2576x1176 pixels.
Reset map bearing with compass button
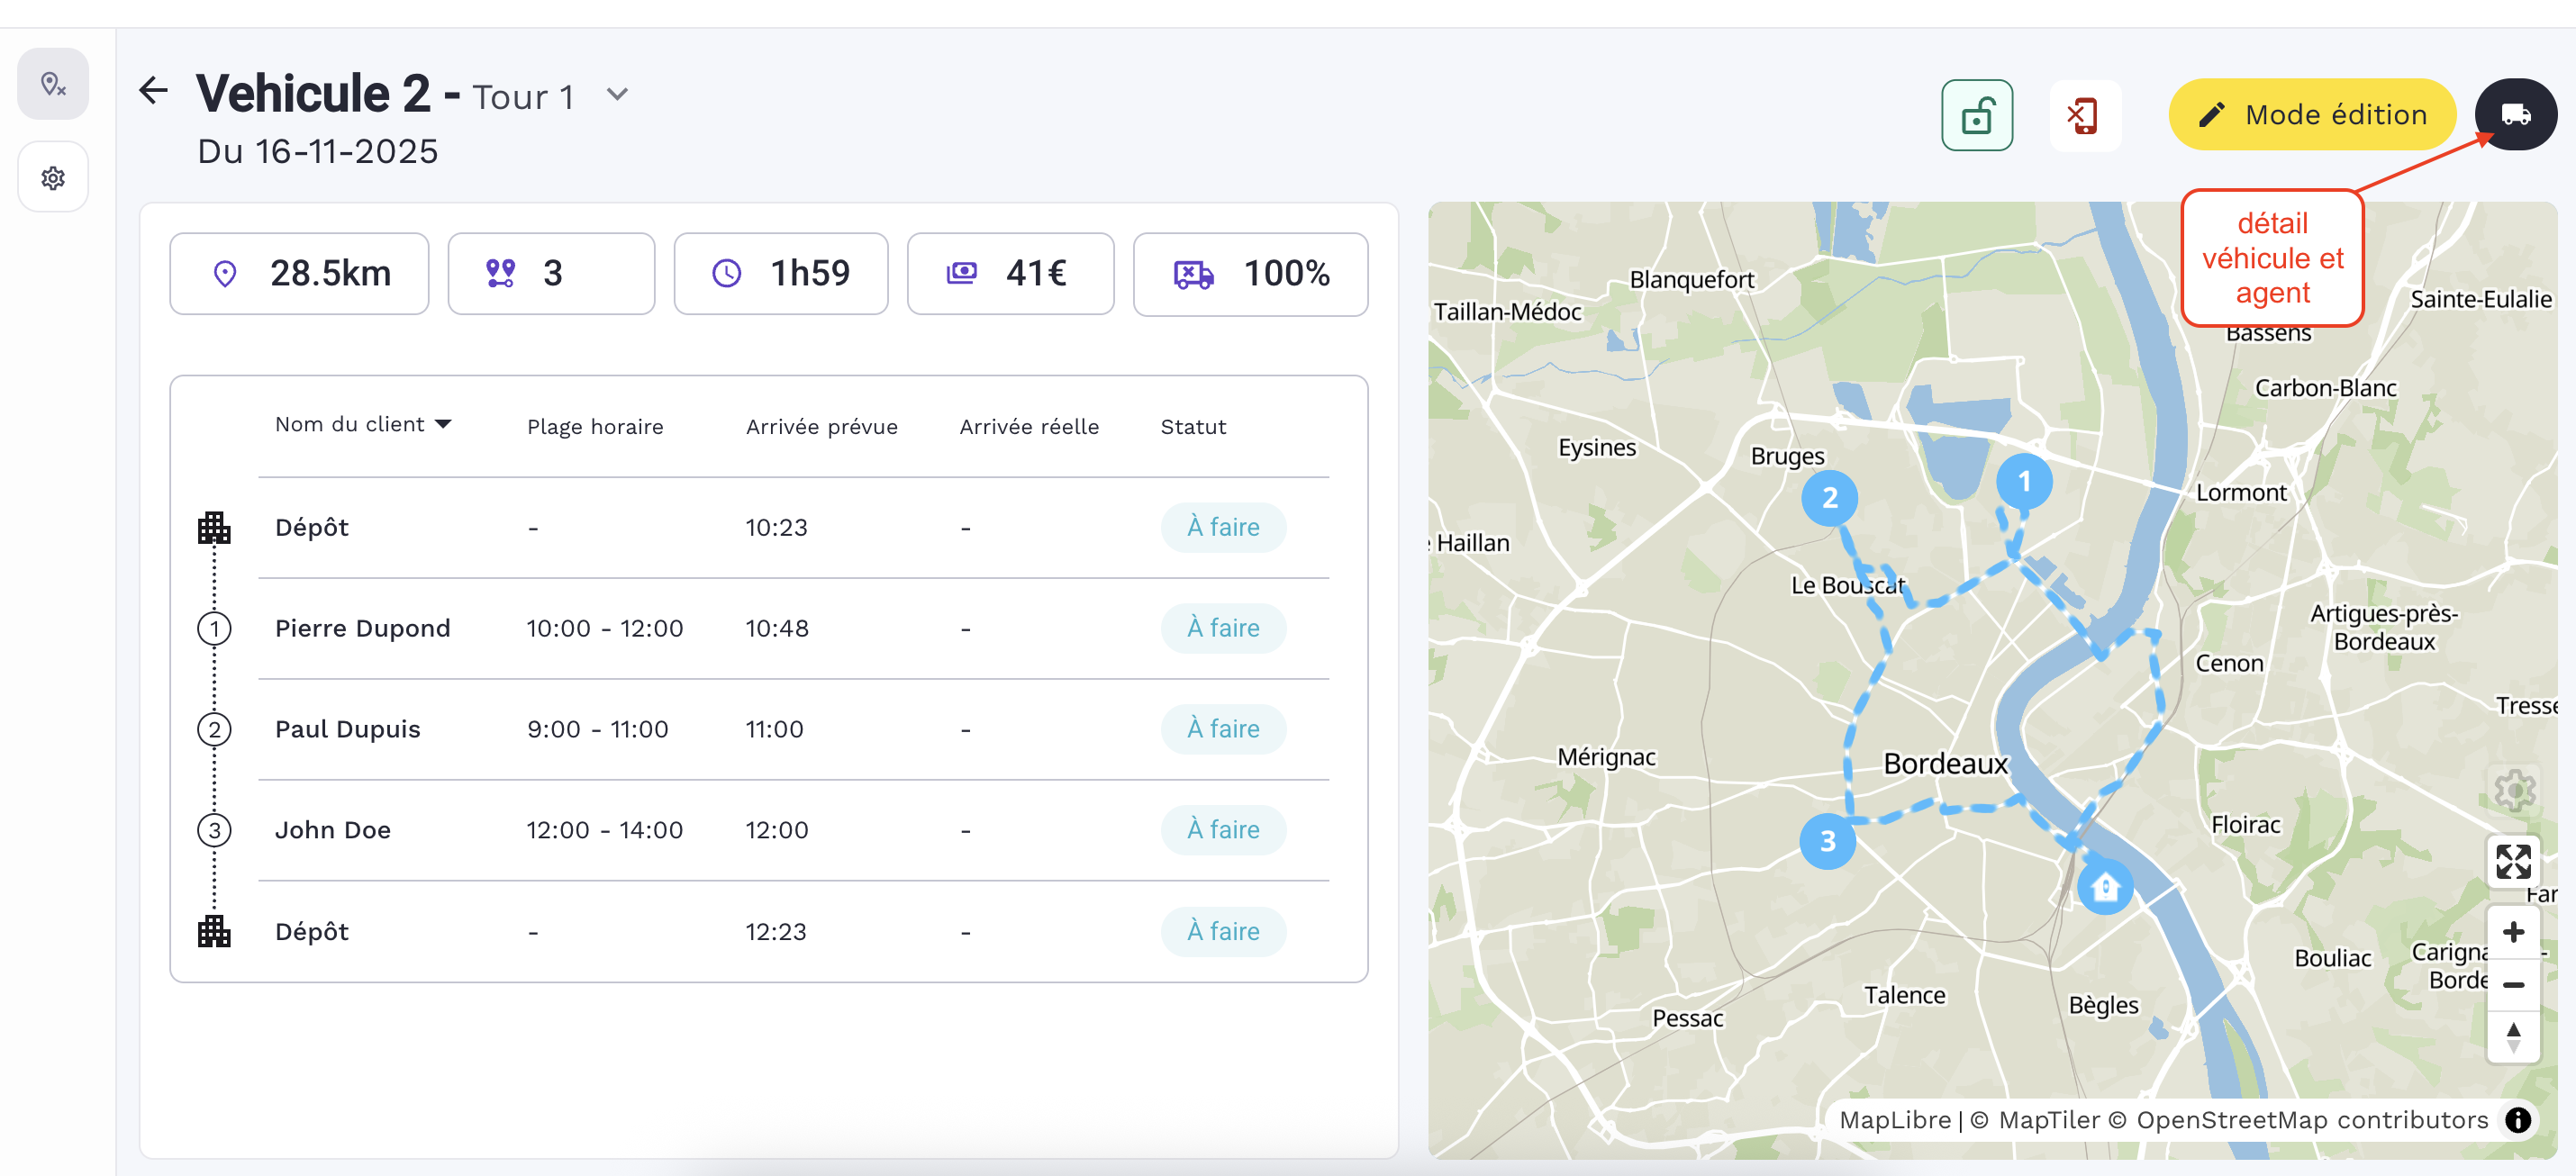[x=2512, y=1037]
